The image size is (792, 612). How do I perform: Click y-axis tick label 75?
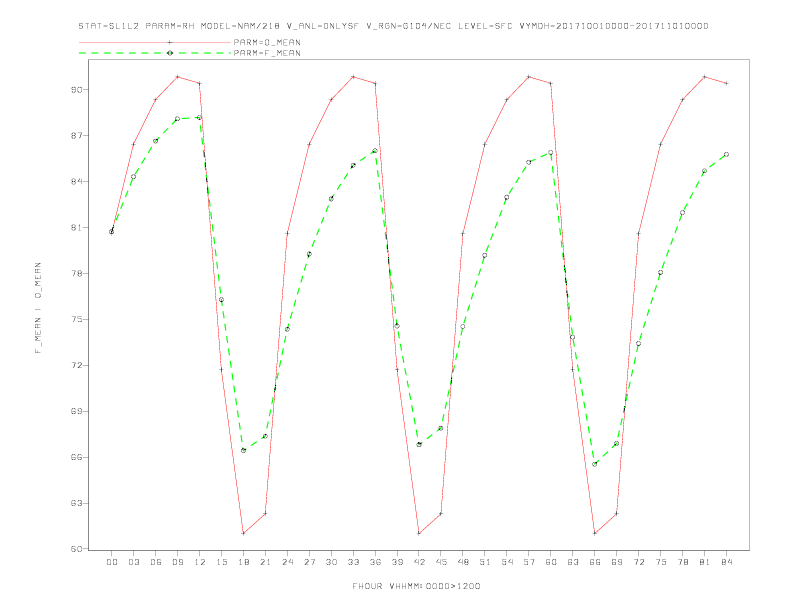click(76, 320)
